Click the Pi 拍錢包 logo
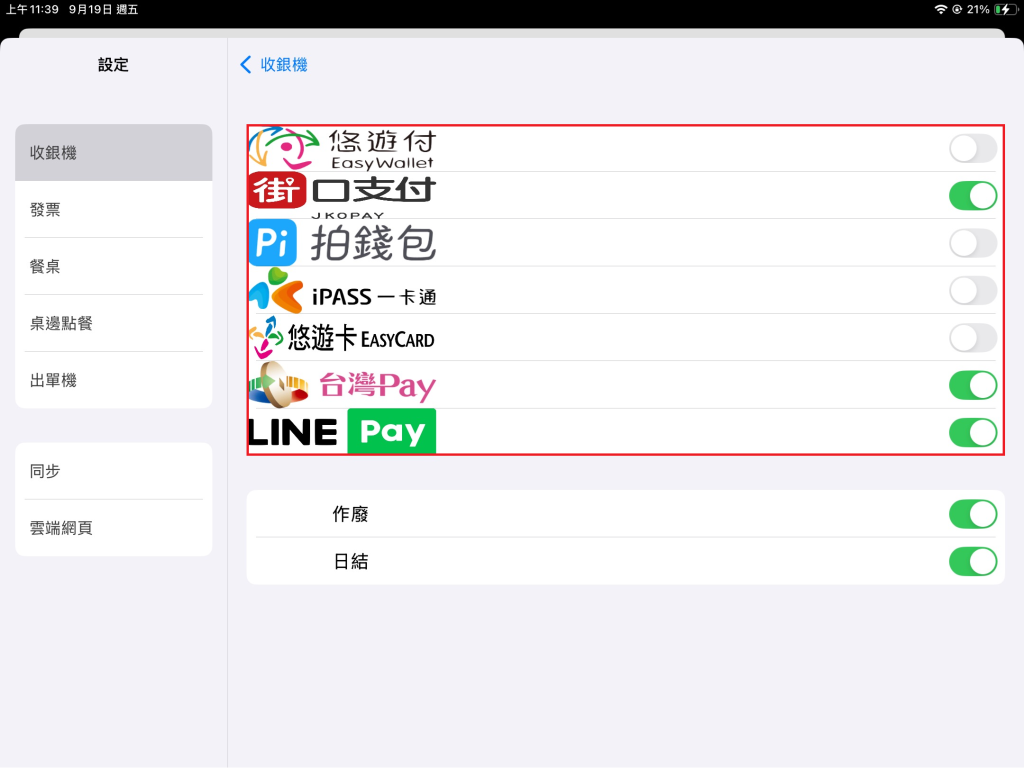This screenshot has width=1024, height=768. (x=342, y=243)
